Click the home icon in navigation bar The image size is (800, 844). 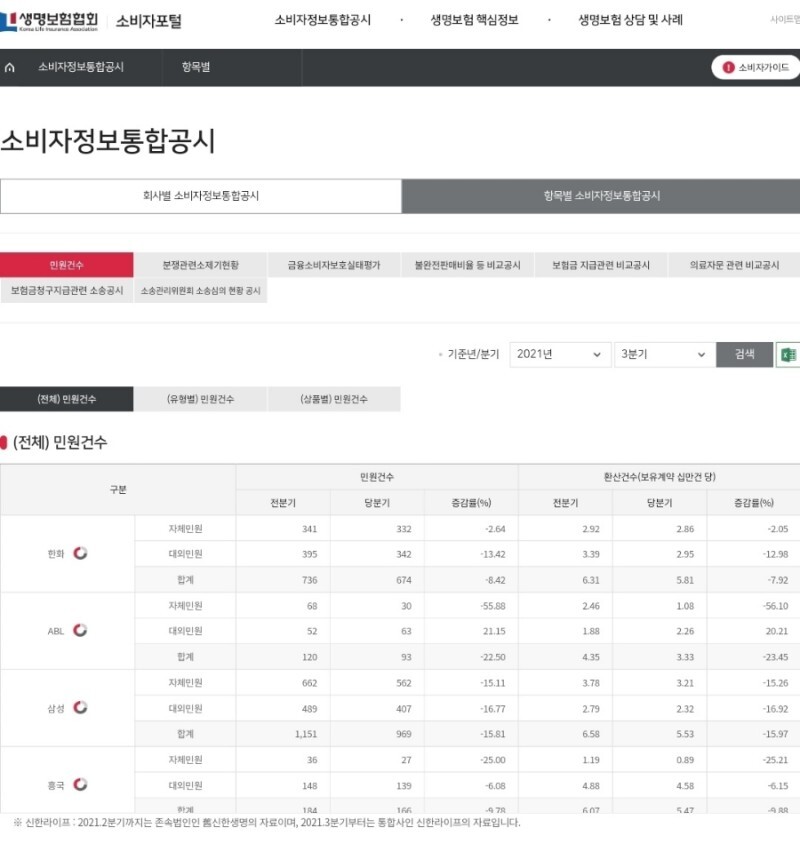point(10,67)
